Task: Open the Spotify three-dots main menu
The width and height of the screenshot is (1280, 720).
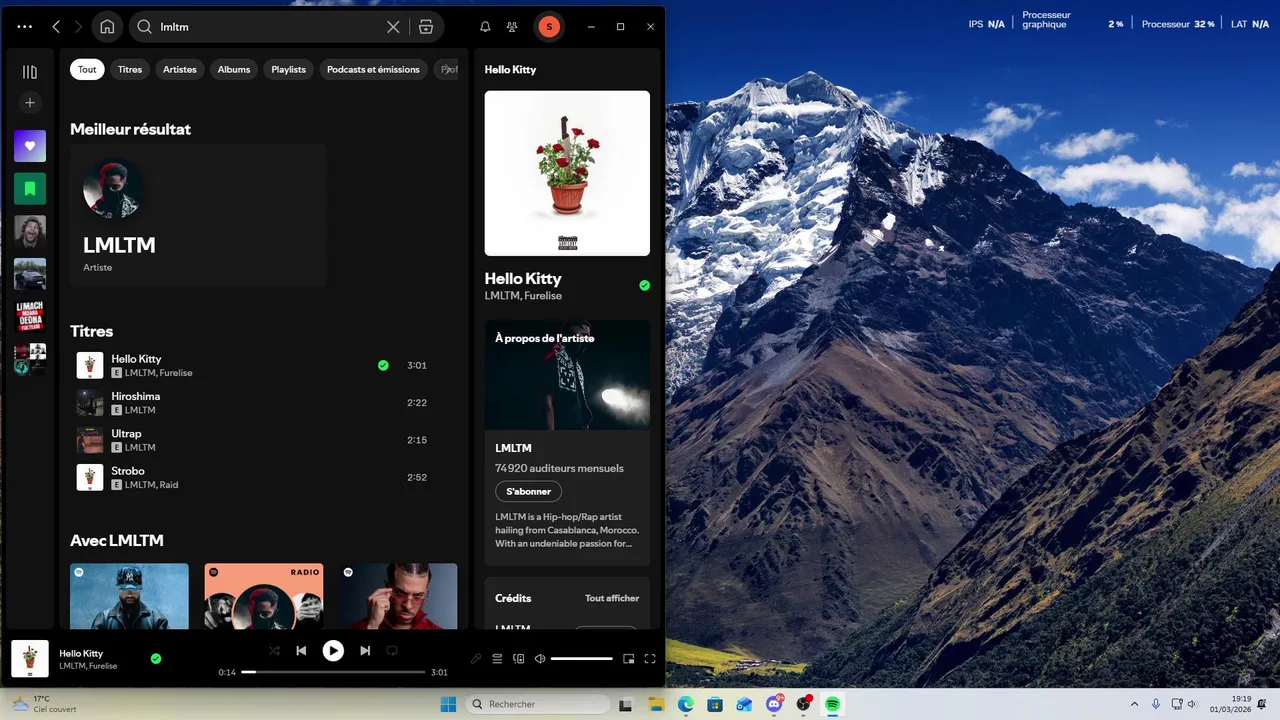Action: [25, 27]
